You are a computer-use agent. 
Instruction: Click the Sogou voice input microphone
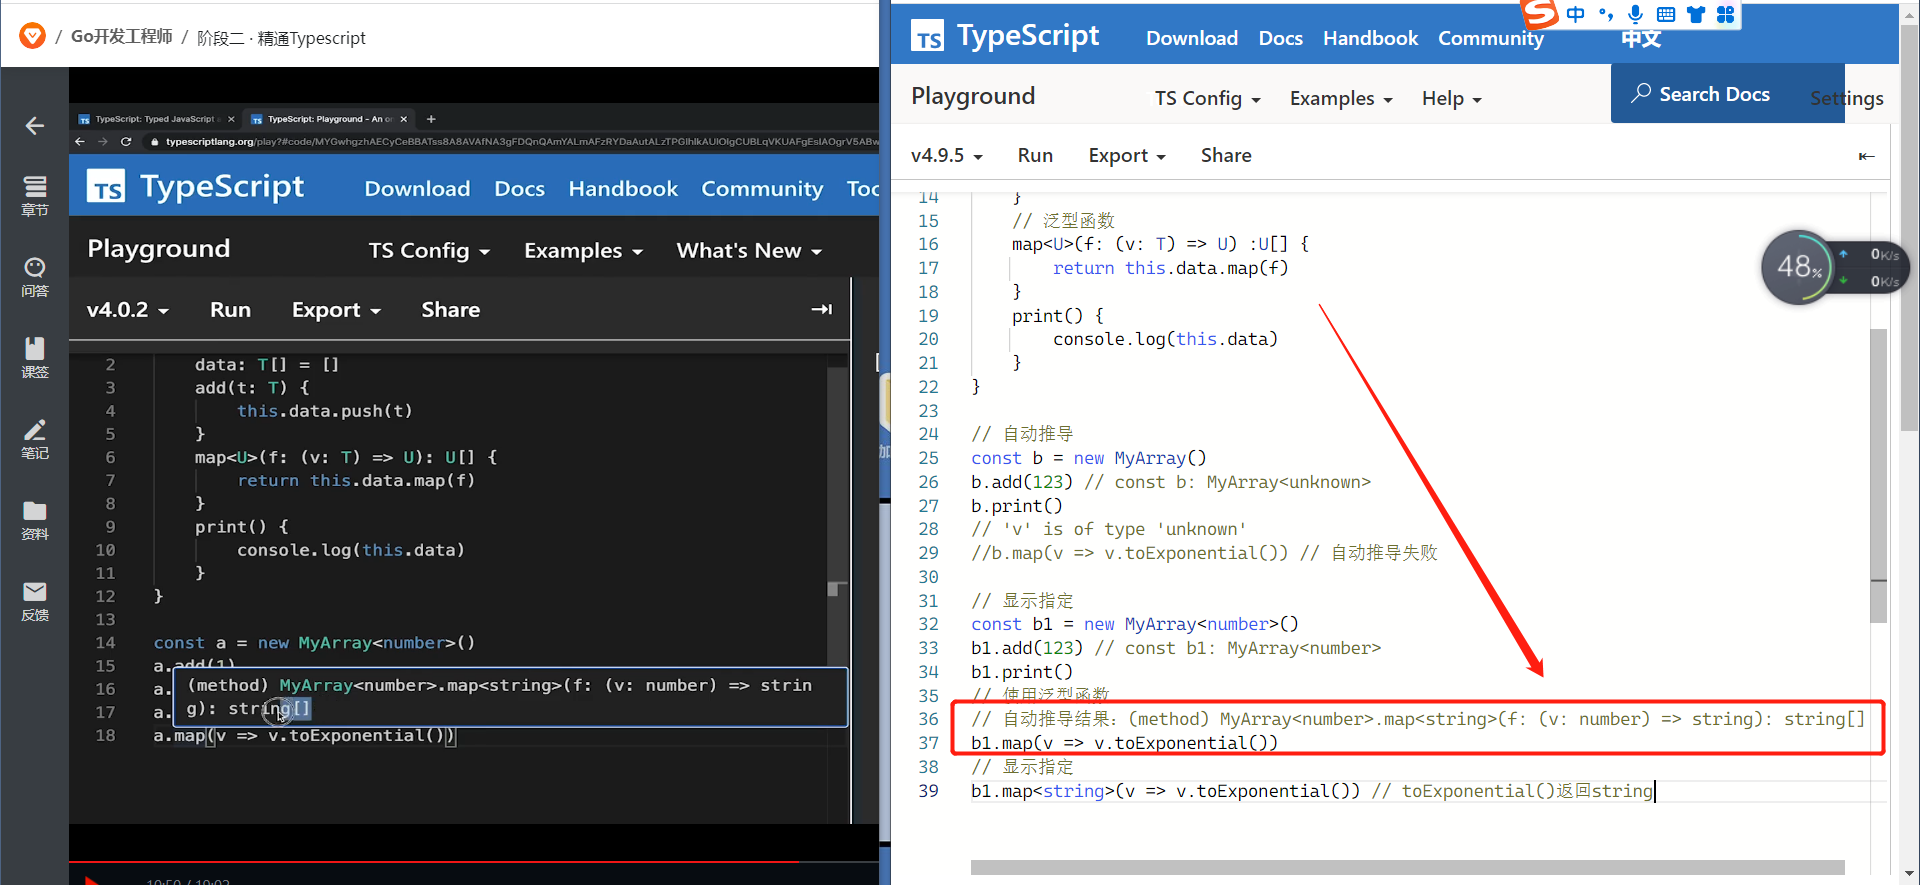1635,14
